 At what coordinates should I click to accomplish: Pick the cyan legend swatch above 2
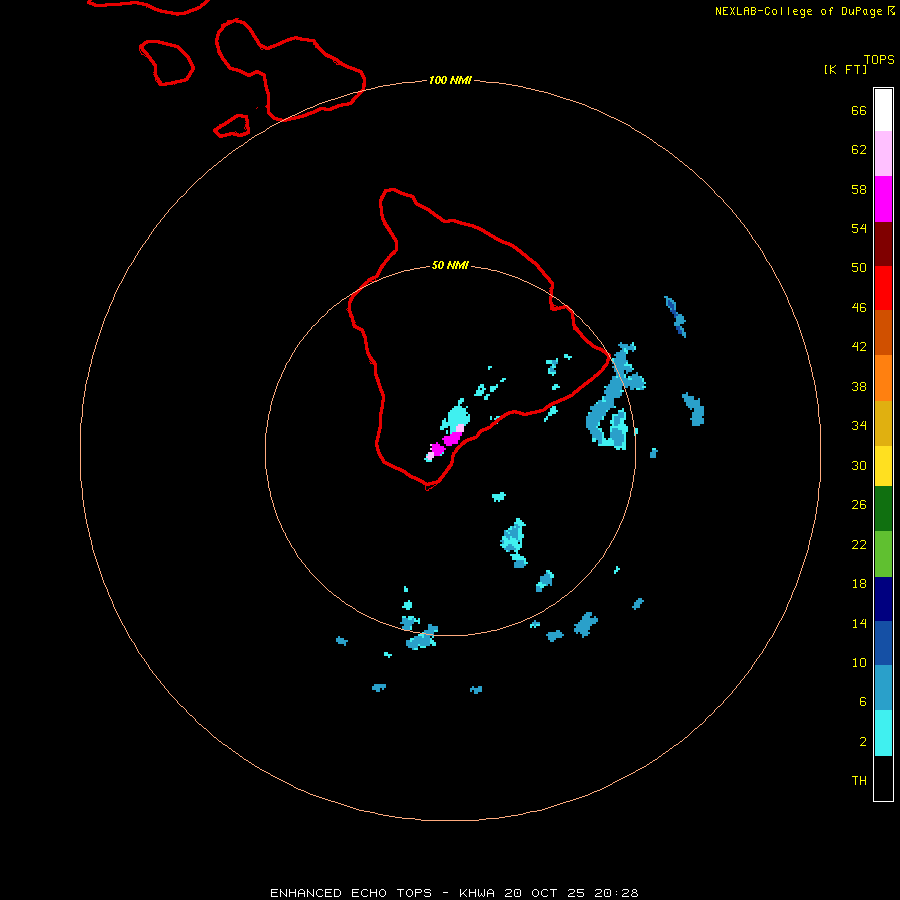(883, 733)
